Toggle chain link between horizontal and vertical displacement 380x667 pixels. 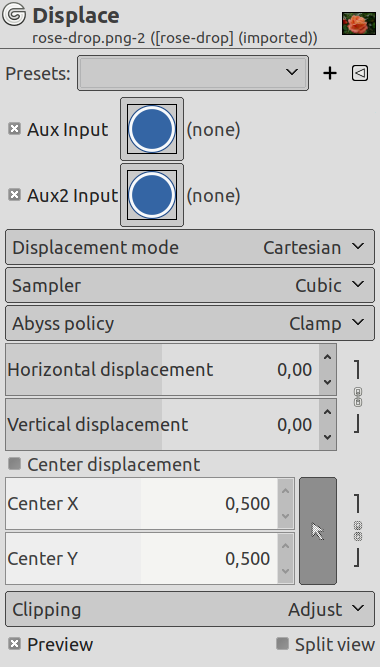point(358,397)
